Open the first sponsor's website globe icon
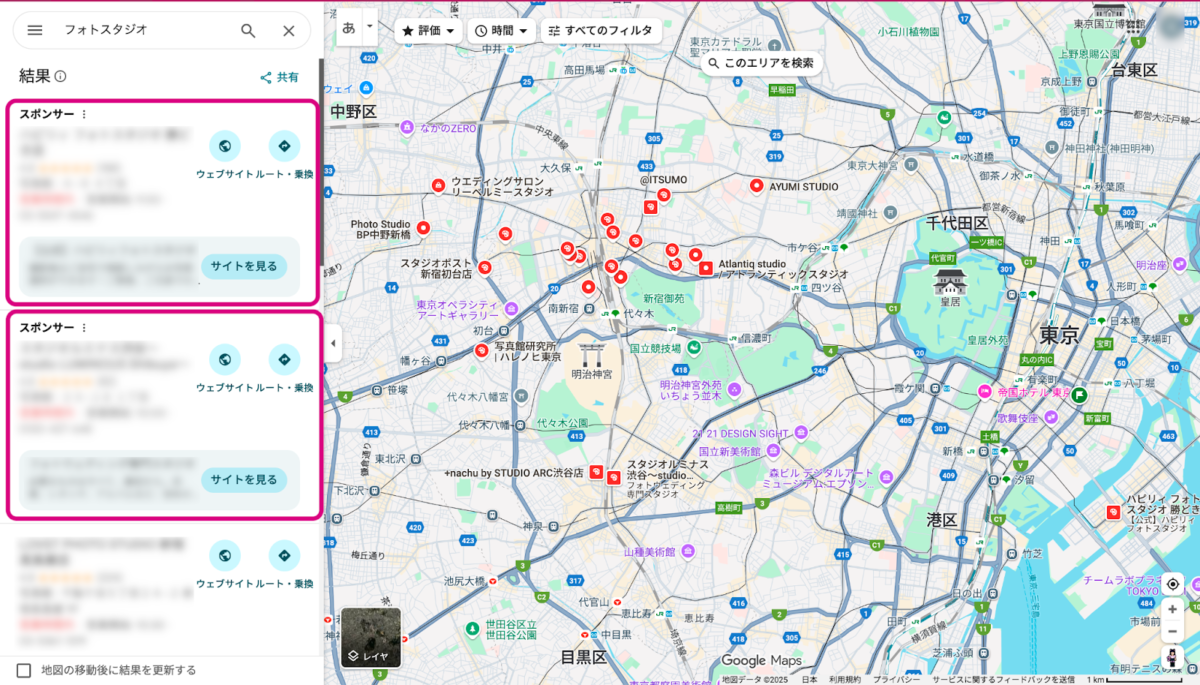This screenshot has width=1200, height=685. point(225,147)
